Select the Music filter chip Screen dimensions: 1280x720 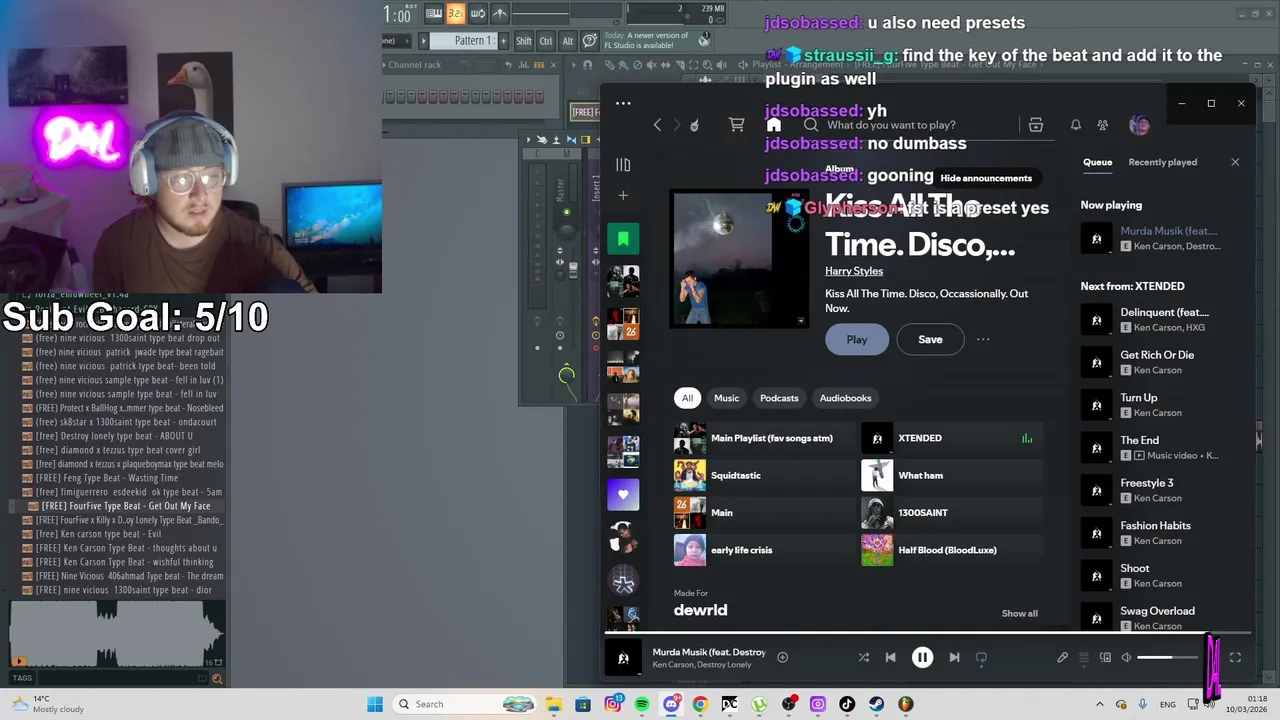(726, 398)
